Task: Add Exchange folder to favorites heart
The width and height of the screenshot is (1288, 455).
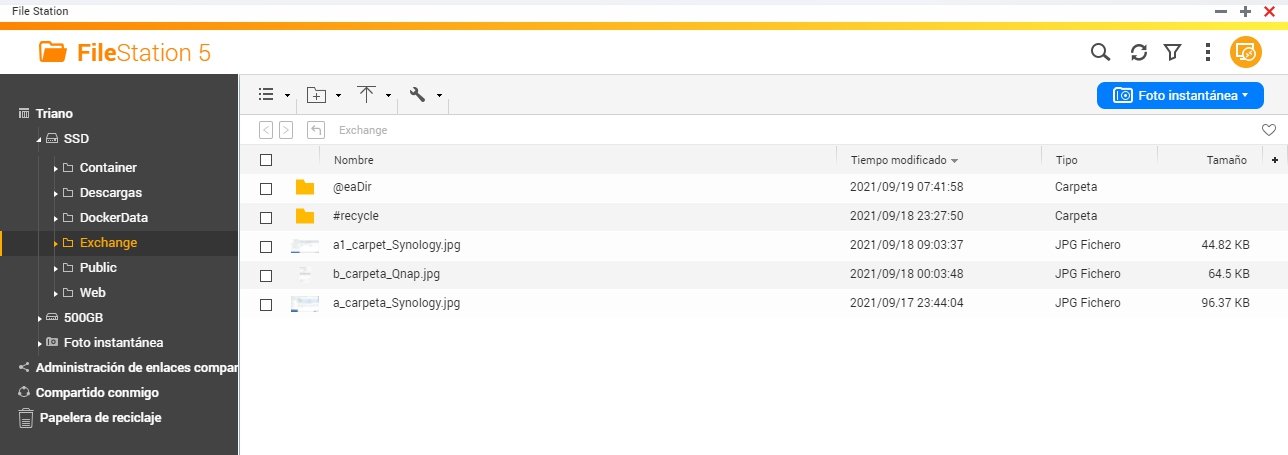Action: tap(1269, 130)
